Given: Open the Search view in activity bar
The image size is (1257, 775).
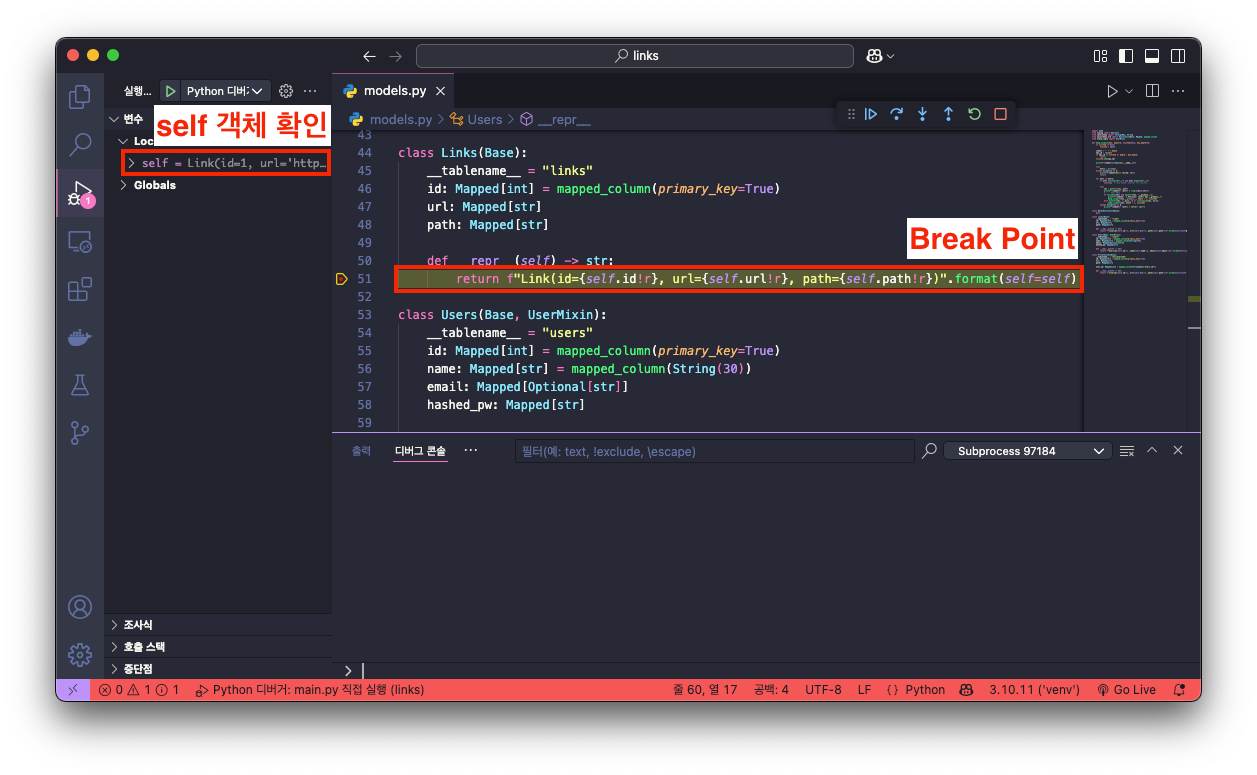Looking at the screenshot, I should tap(79, 145).
